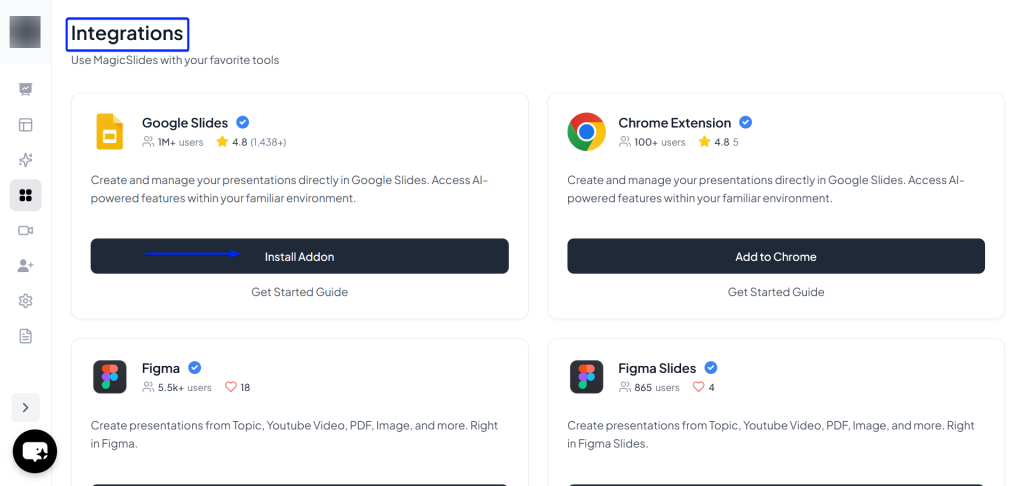This screenshot has height=486, width=1024.
Task: Open the presentations icon in sidebar
Action: (x=25, y=89)
